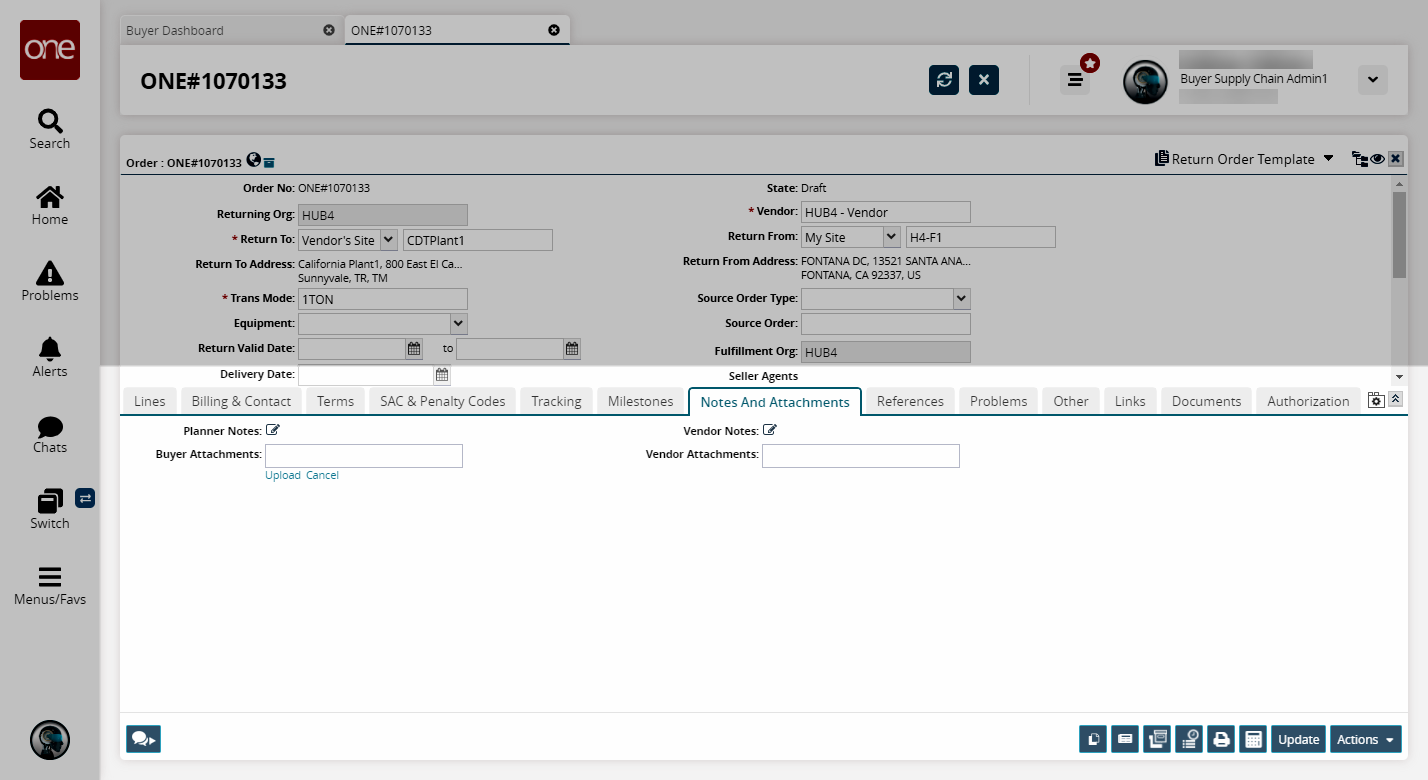Screen dimensions: 1428x780
Task: Collapse the header panel with double-chevron icon
Action: 1395,399
